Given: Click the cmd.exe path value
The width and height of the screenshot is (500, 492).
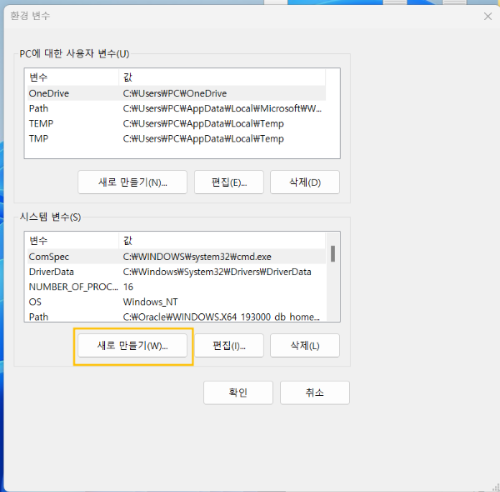Looking at the screenshot, I should tap(197, 257).
